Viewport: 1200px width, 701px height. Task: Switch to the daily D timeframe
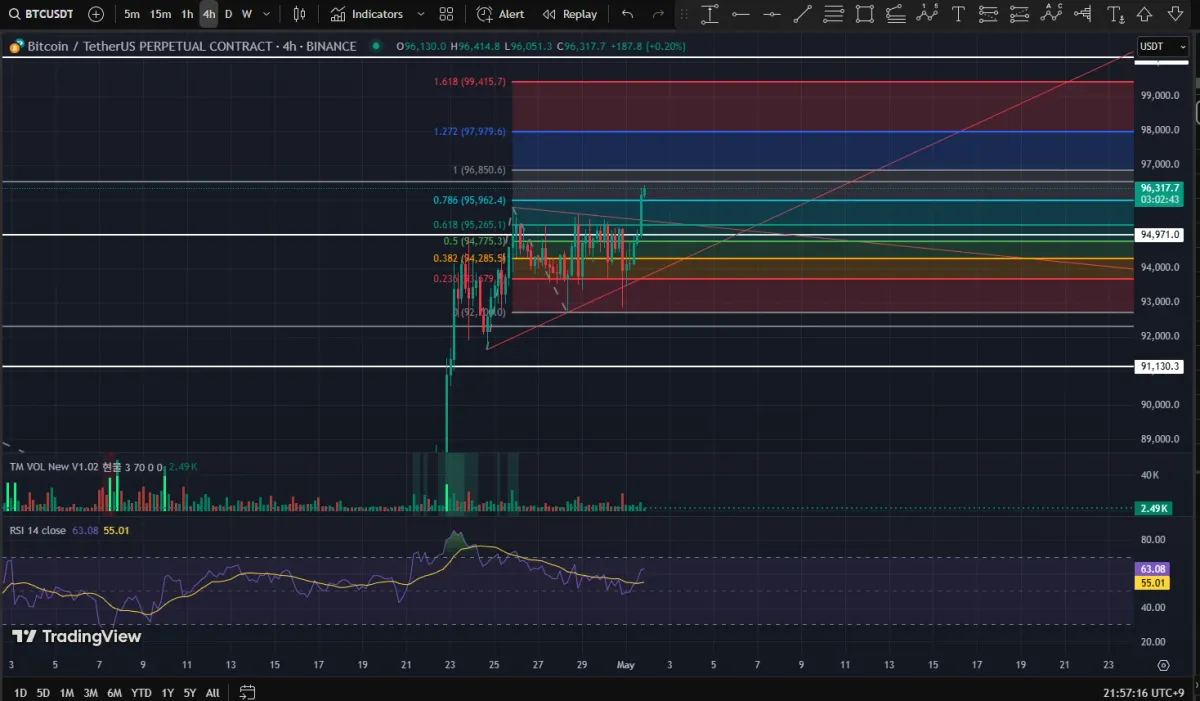click(x=228, y=14)
